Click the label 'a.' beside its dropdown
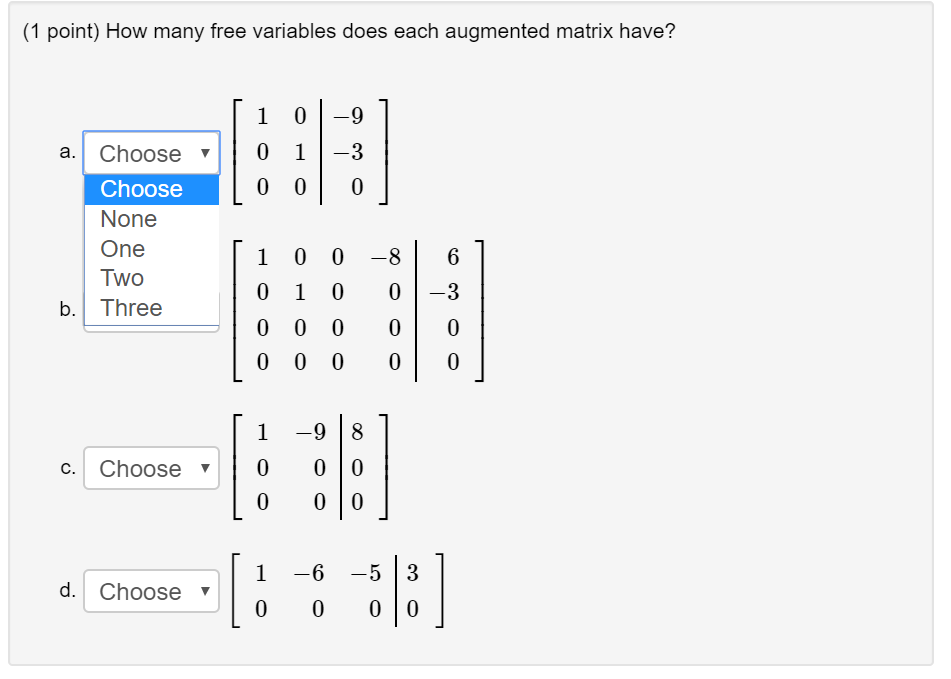The width and height of the screenshot is (951, 679). click(68, 153)
